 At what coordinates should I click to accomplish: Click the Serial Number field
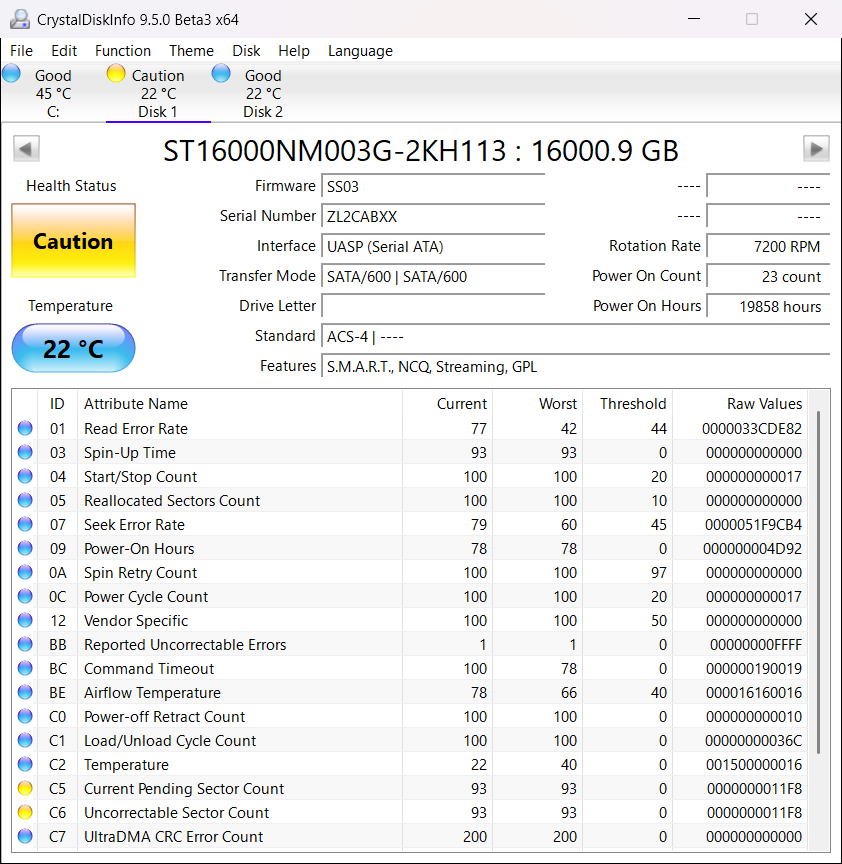(x=433, y=216)
